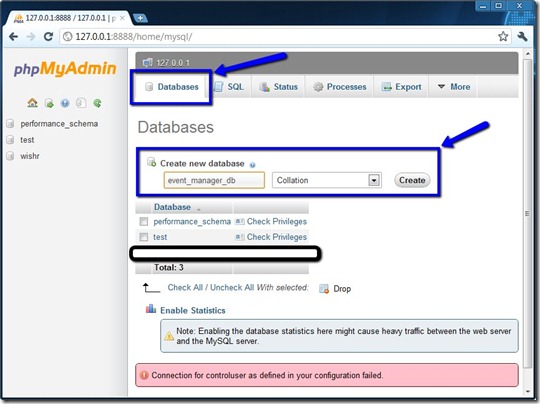The width and height of the screenshot is (540, 404).
Task: Open the Home icon in sidebar
Action: (x=32, y=103)
